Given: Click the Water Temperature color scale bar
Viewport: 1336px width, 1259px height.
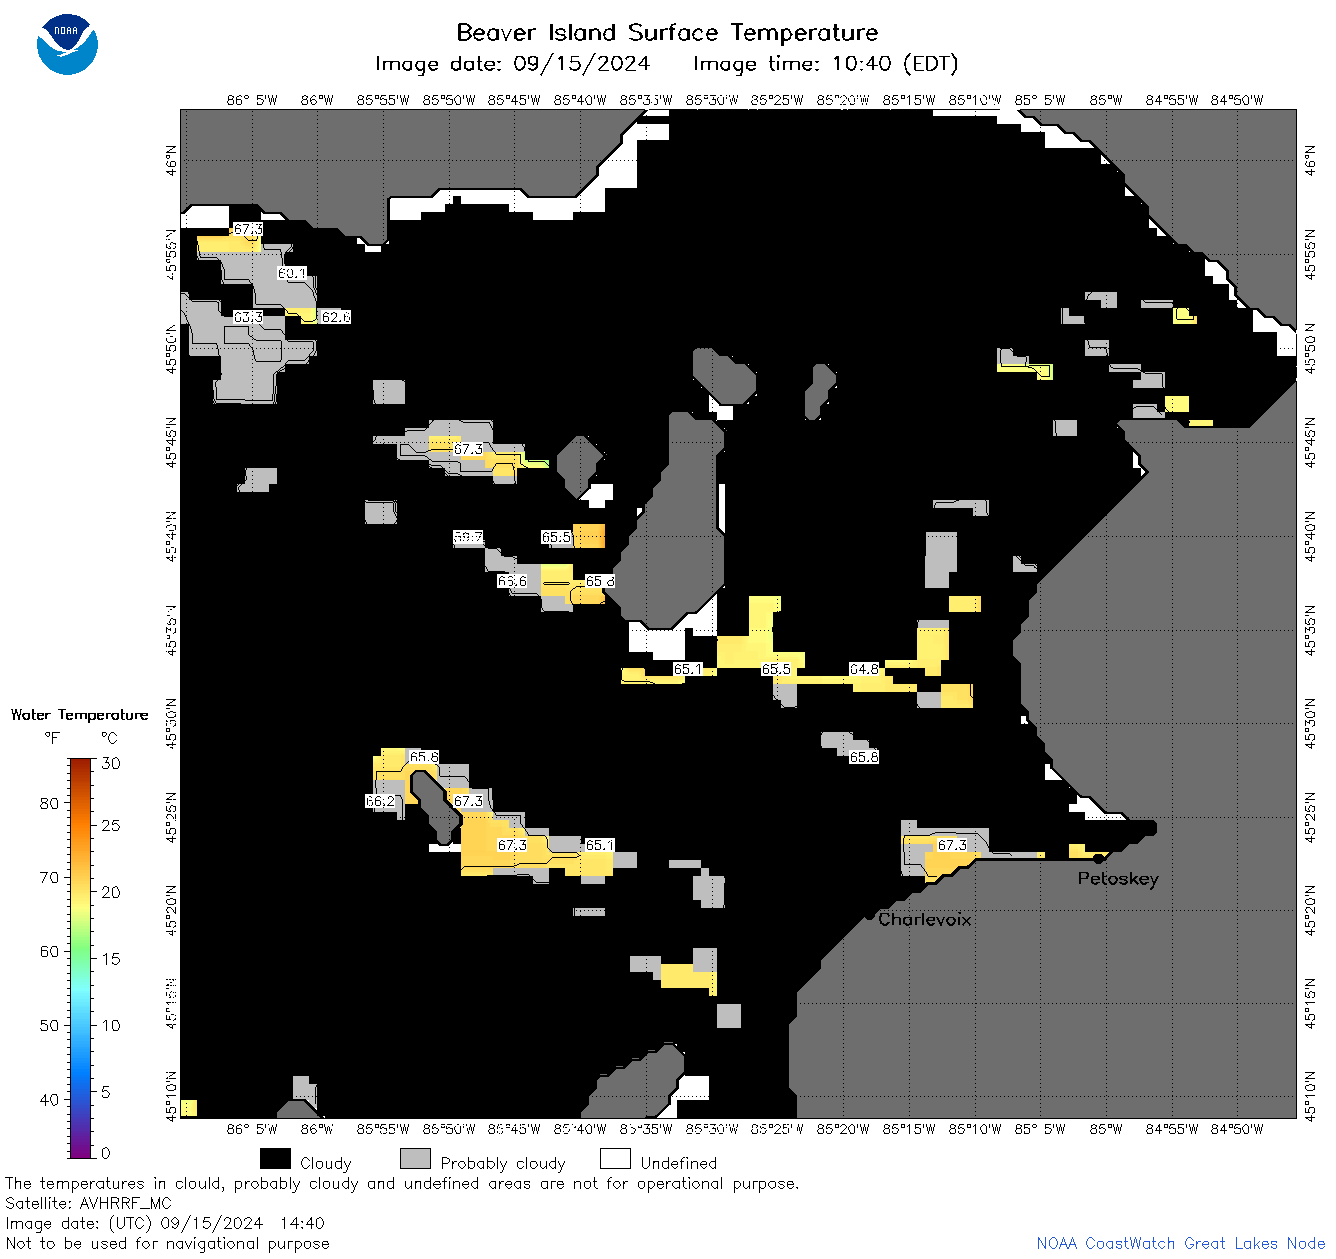Looking at the screenshot, I should (x=81, y=958).
